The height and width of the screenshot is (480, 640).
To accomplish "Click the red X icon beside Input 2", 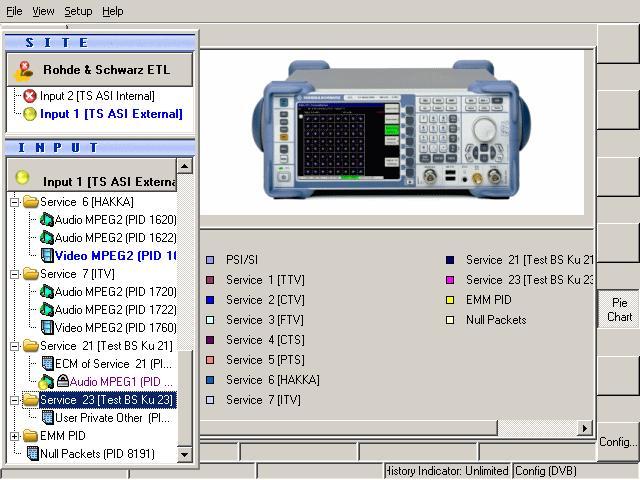I will [29, 96].
